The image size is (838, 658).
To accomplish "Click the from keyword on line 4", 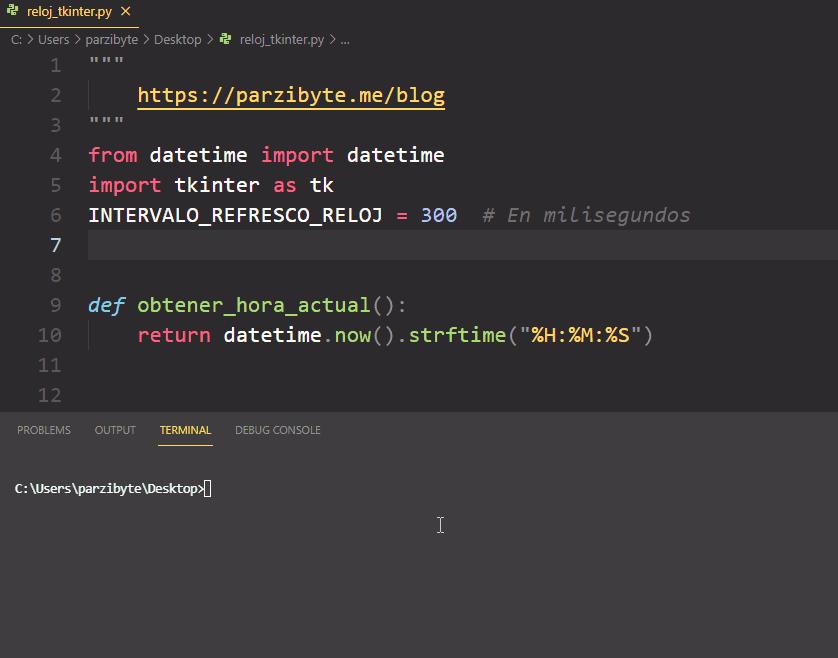I will 113,155.
